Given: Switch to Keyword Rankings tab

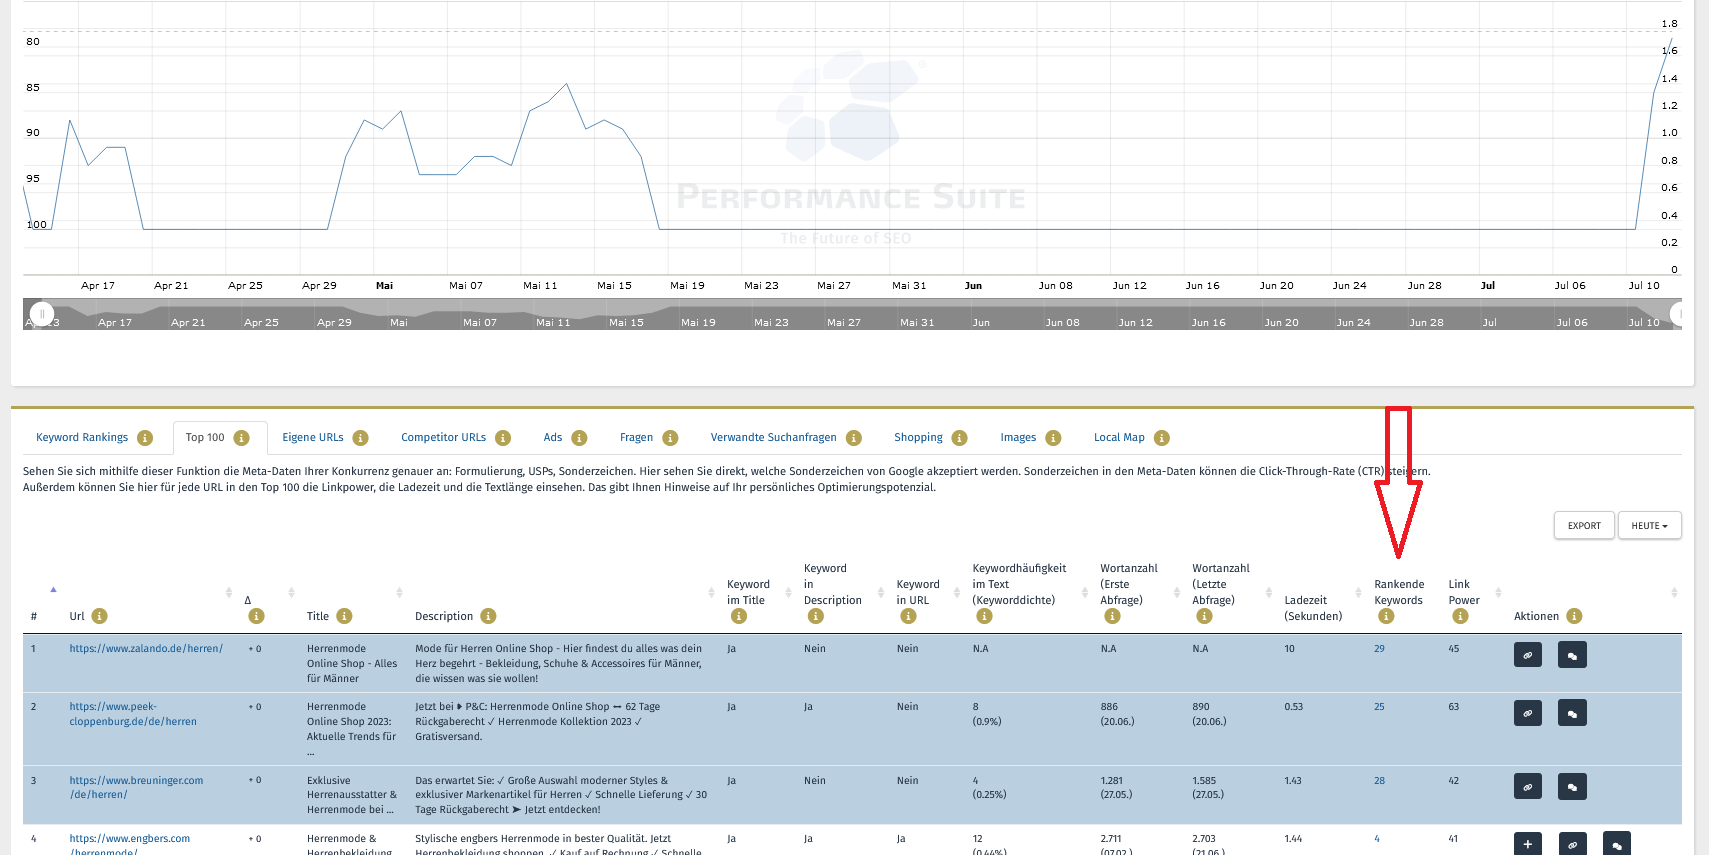Looking at the screenshot, I should 82,438.
